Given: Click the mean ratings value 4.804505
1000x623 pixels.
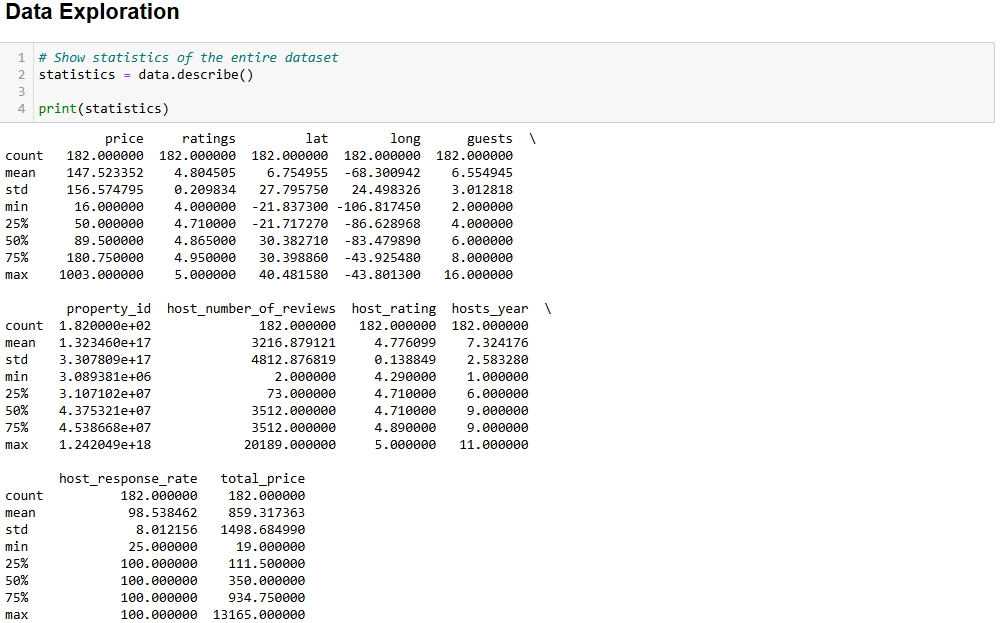Looking at the screenshot, I should click(x=205, y=172).
